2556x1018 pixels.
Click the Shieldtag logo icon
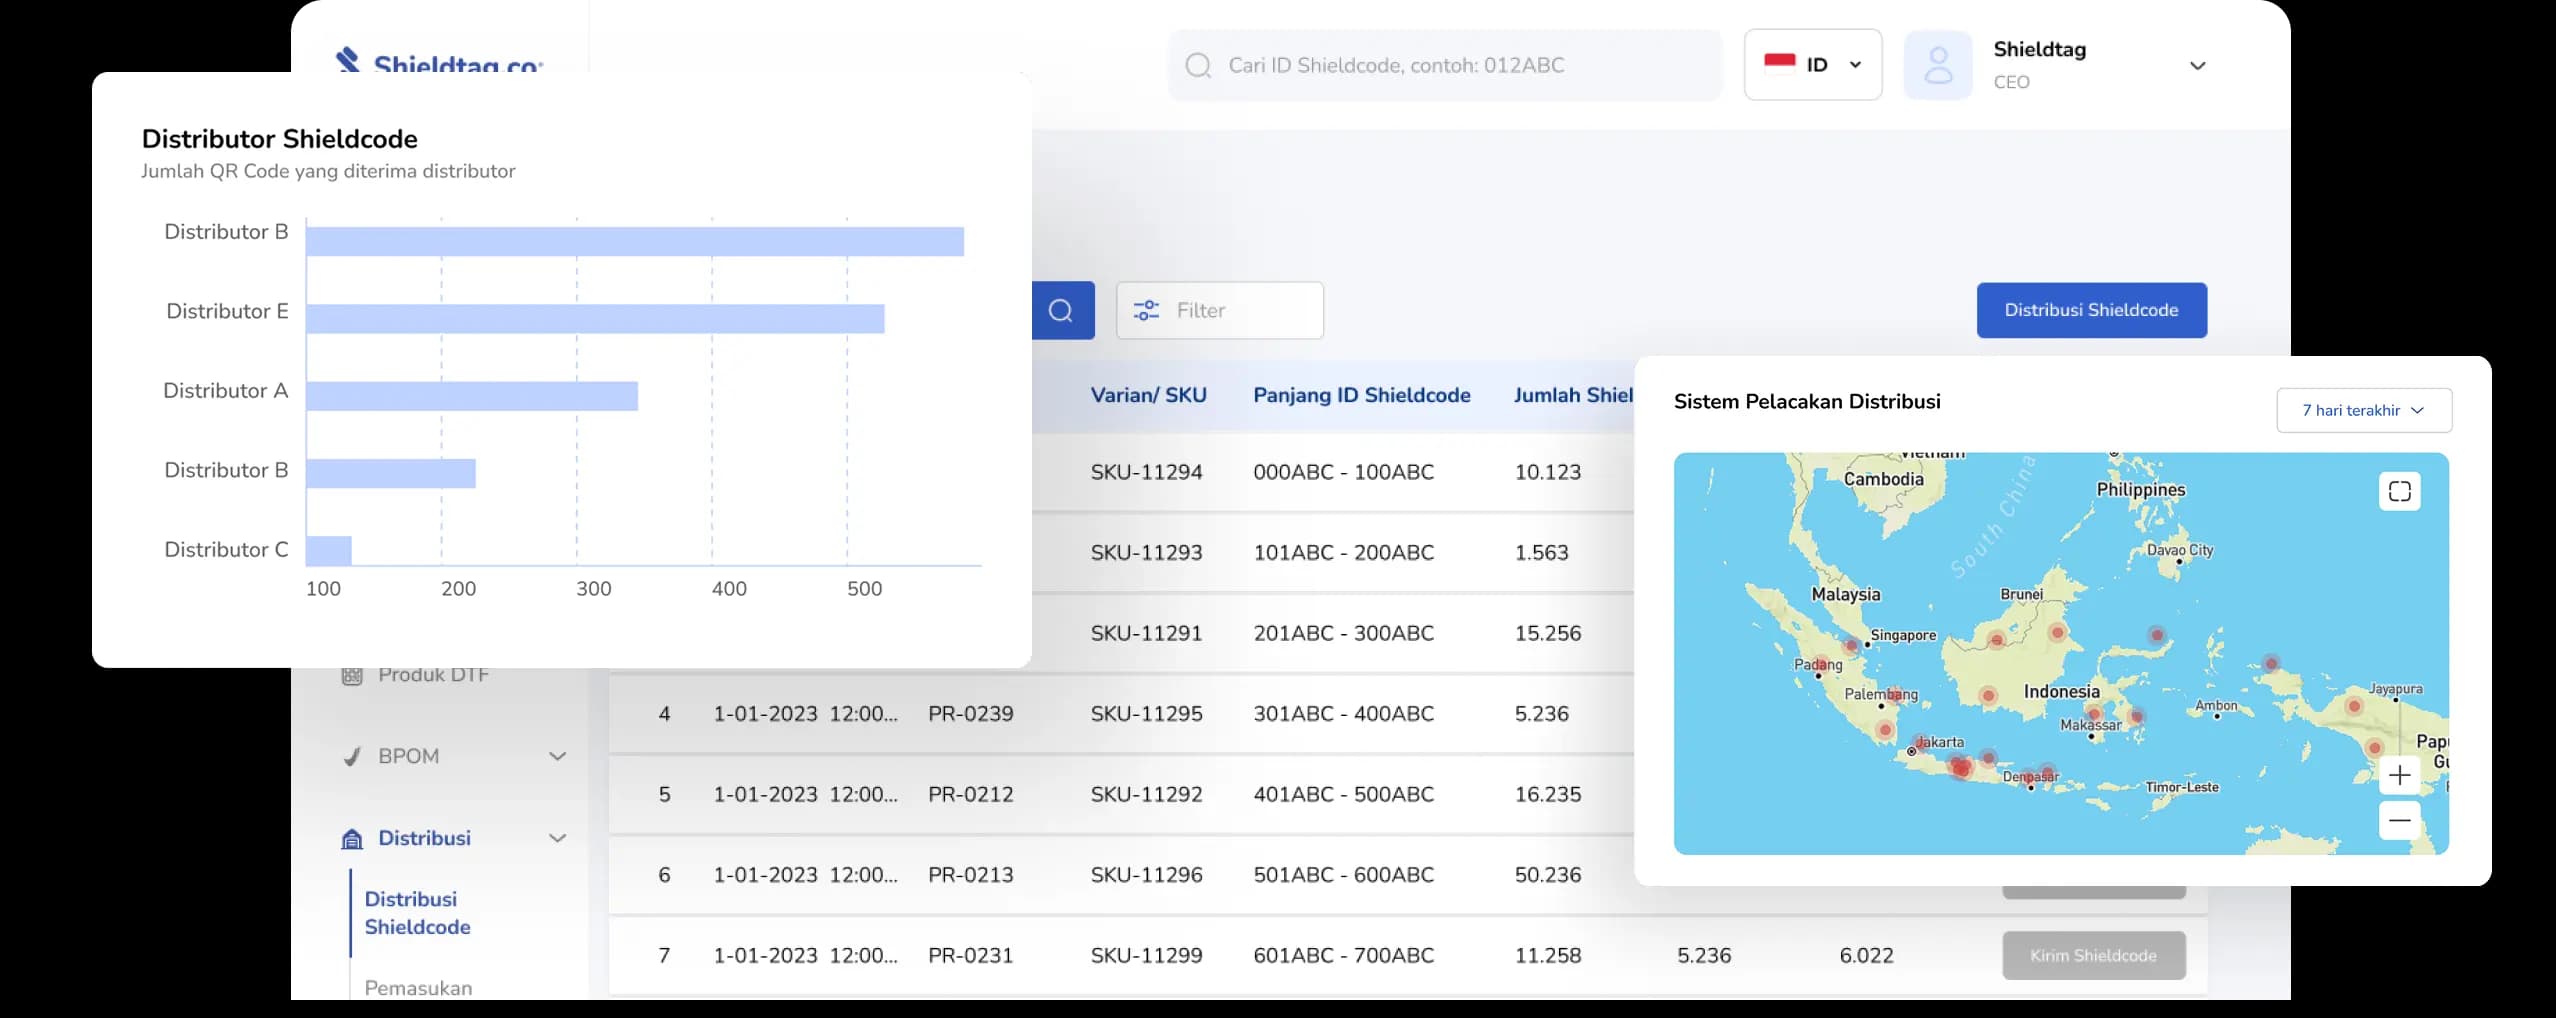pos(348,60)
